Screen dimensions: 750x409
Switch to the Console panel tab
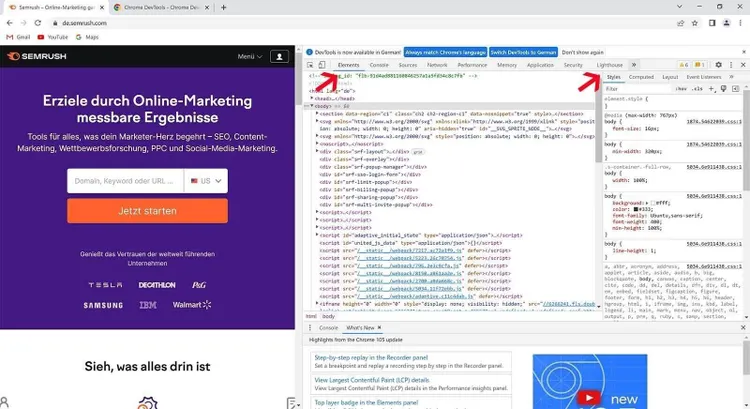pos(379,65)
